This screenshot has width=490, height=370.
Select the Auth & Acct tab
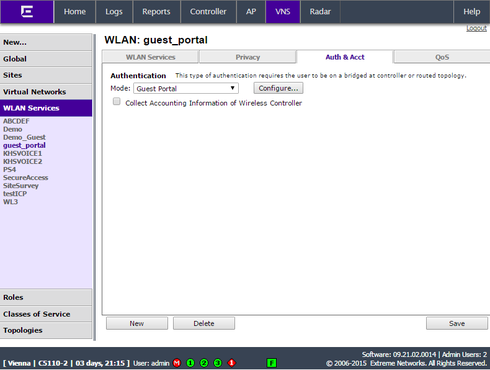pos(345,57)
